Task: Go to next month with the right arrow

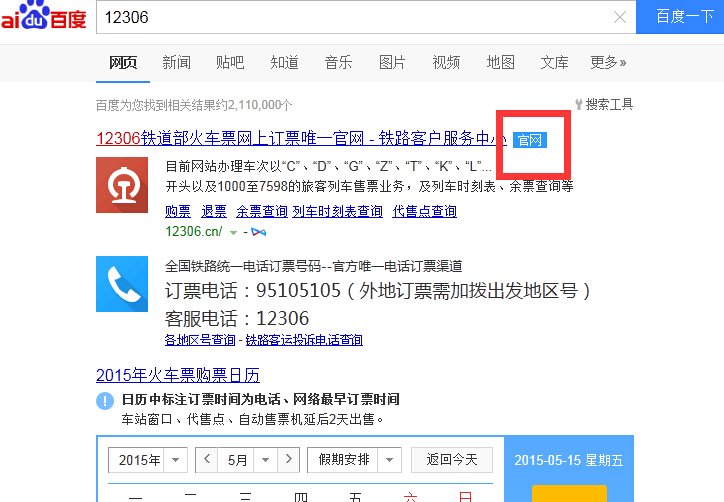Action: click(x=289, y=460)
